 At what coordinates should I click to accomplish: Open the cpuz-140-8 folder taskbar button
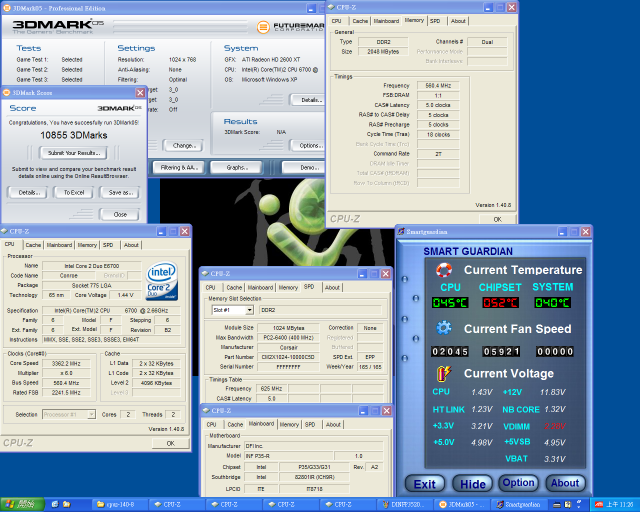[x=119, y=505]
